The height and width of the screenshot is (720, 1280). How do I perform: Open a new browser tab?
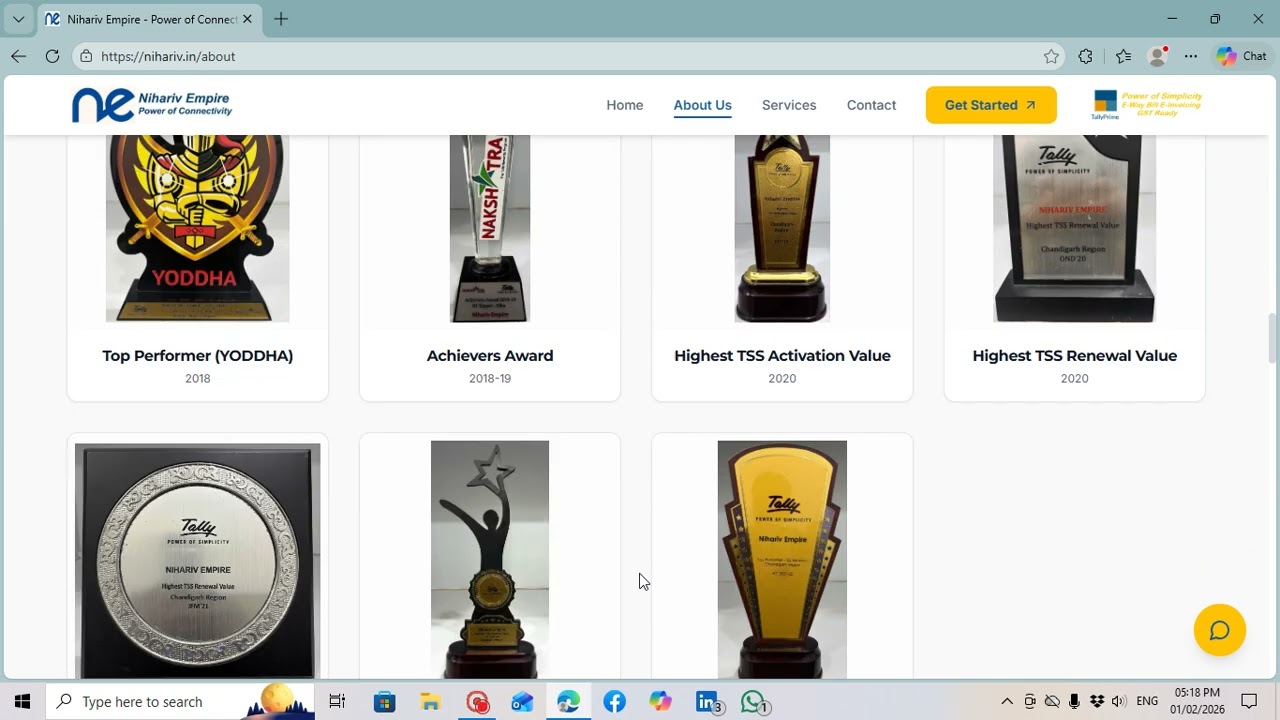point(281,19)
